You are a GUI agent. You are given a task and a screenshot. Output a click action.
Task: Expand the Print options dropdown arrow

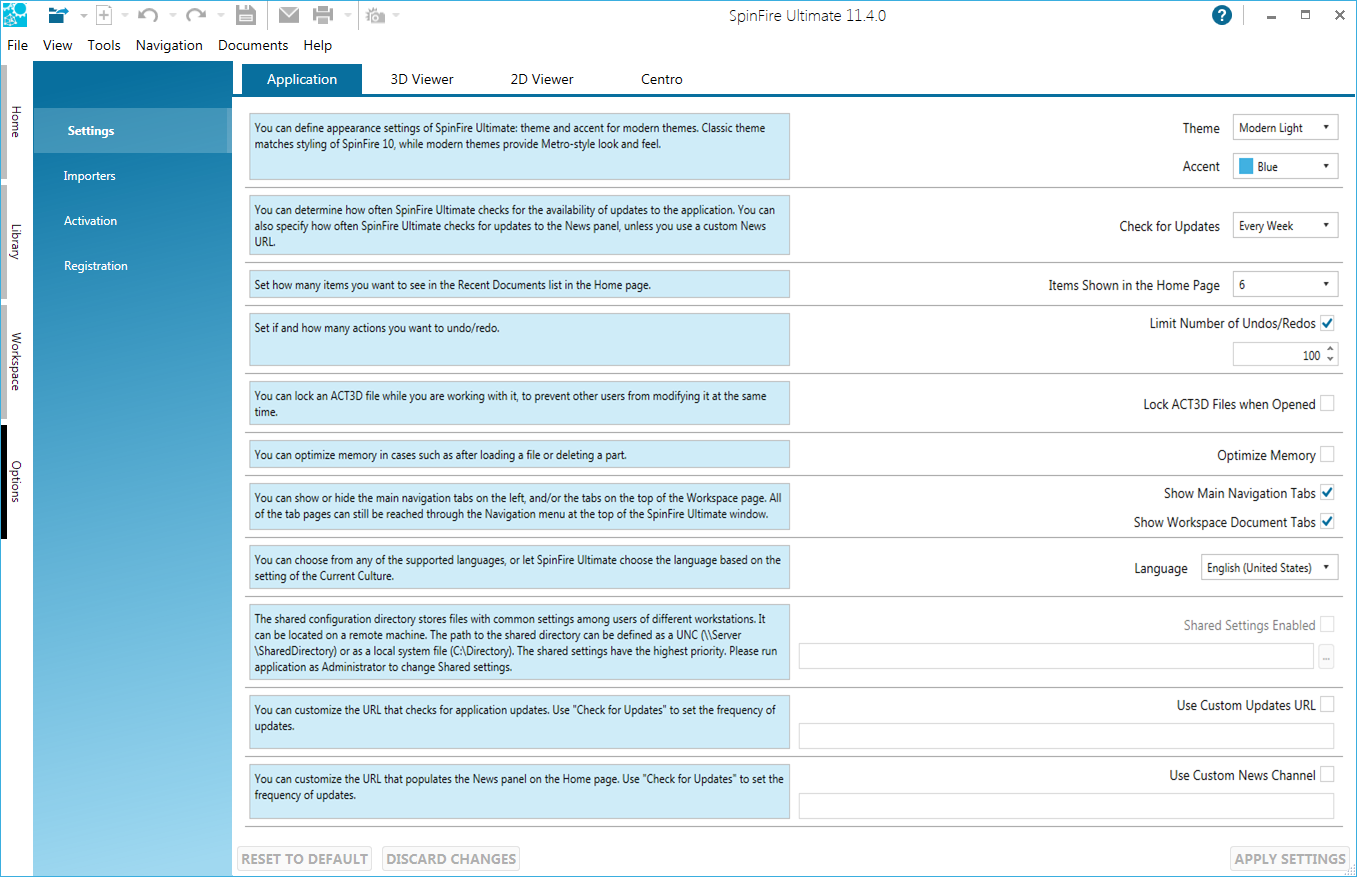pos(347,15)
